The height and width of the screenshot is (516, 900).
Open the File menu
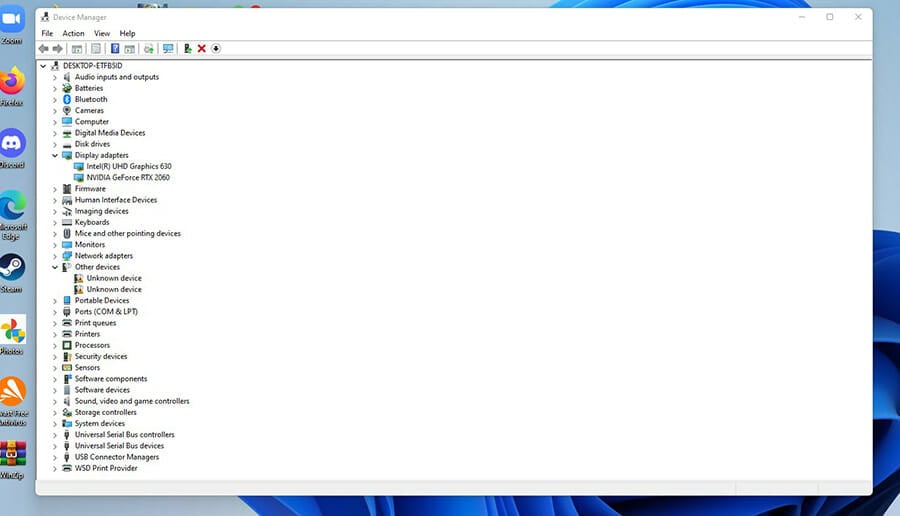47,33
